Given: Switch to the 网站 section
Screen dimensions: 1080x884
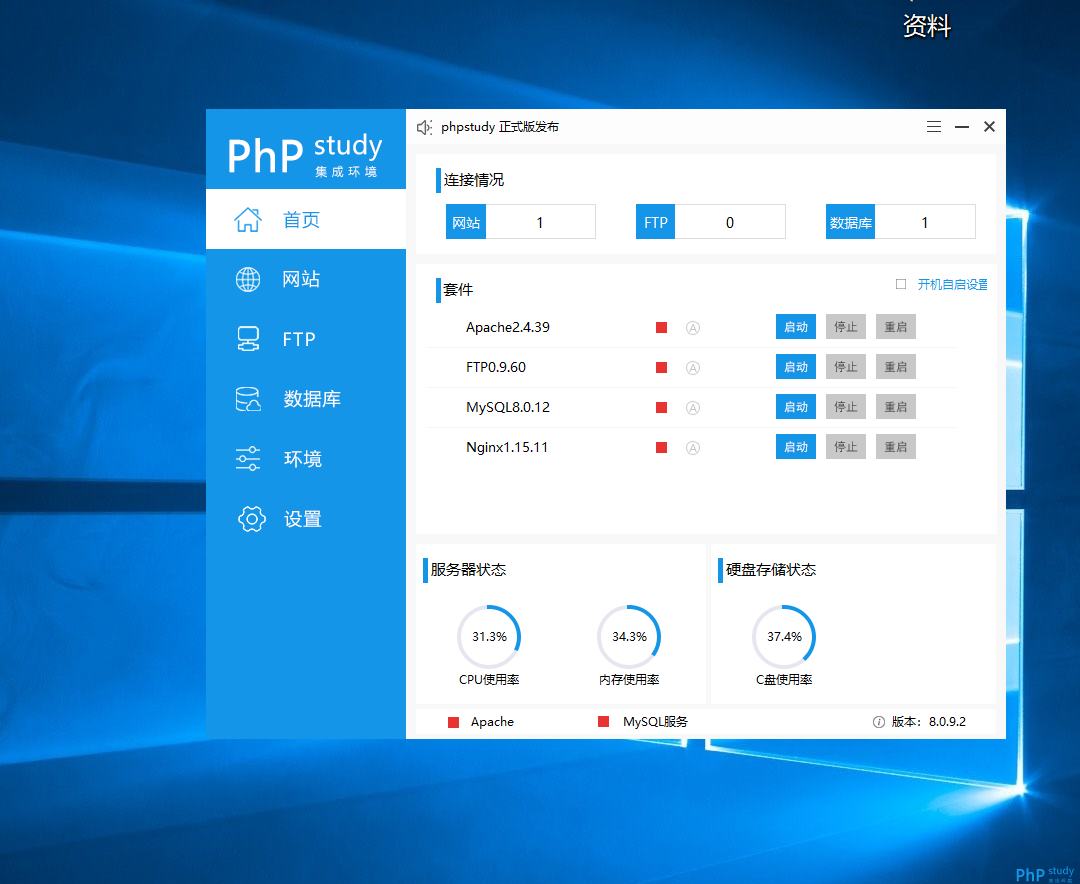Looking at the screenshot, I should (x=306, y=279).
